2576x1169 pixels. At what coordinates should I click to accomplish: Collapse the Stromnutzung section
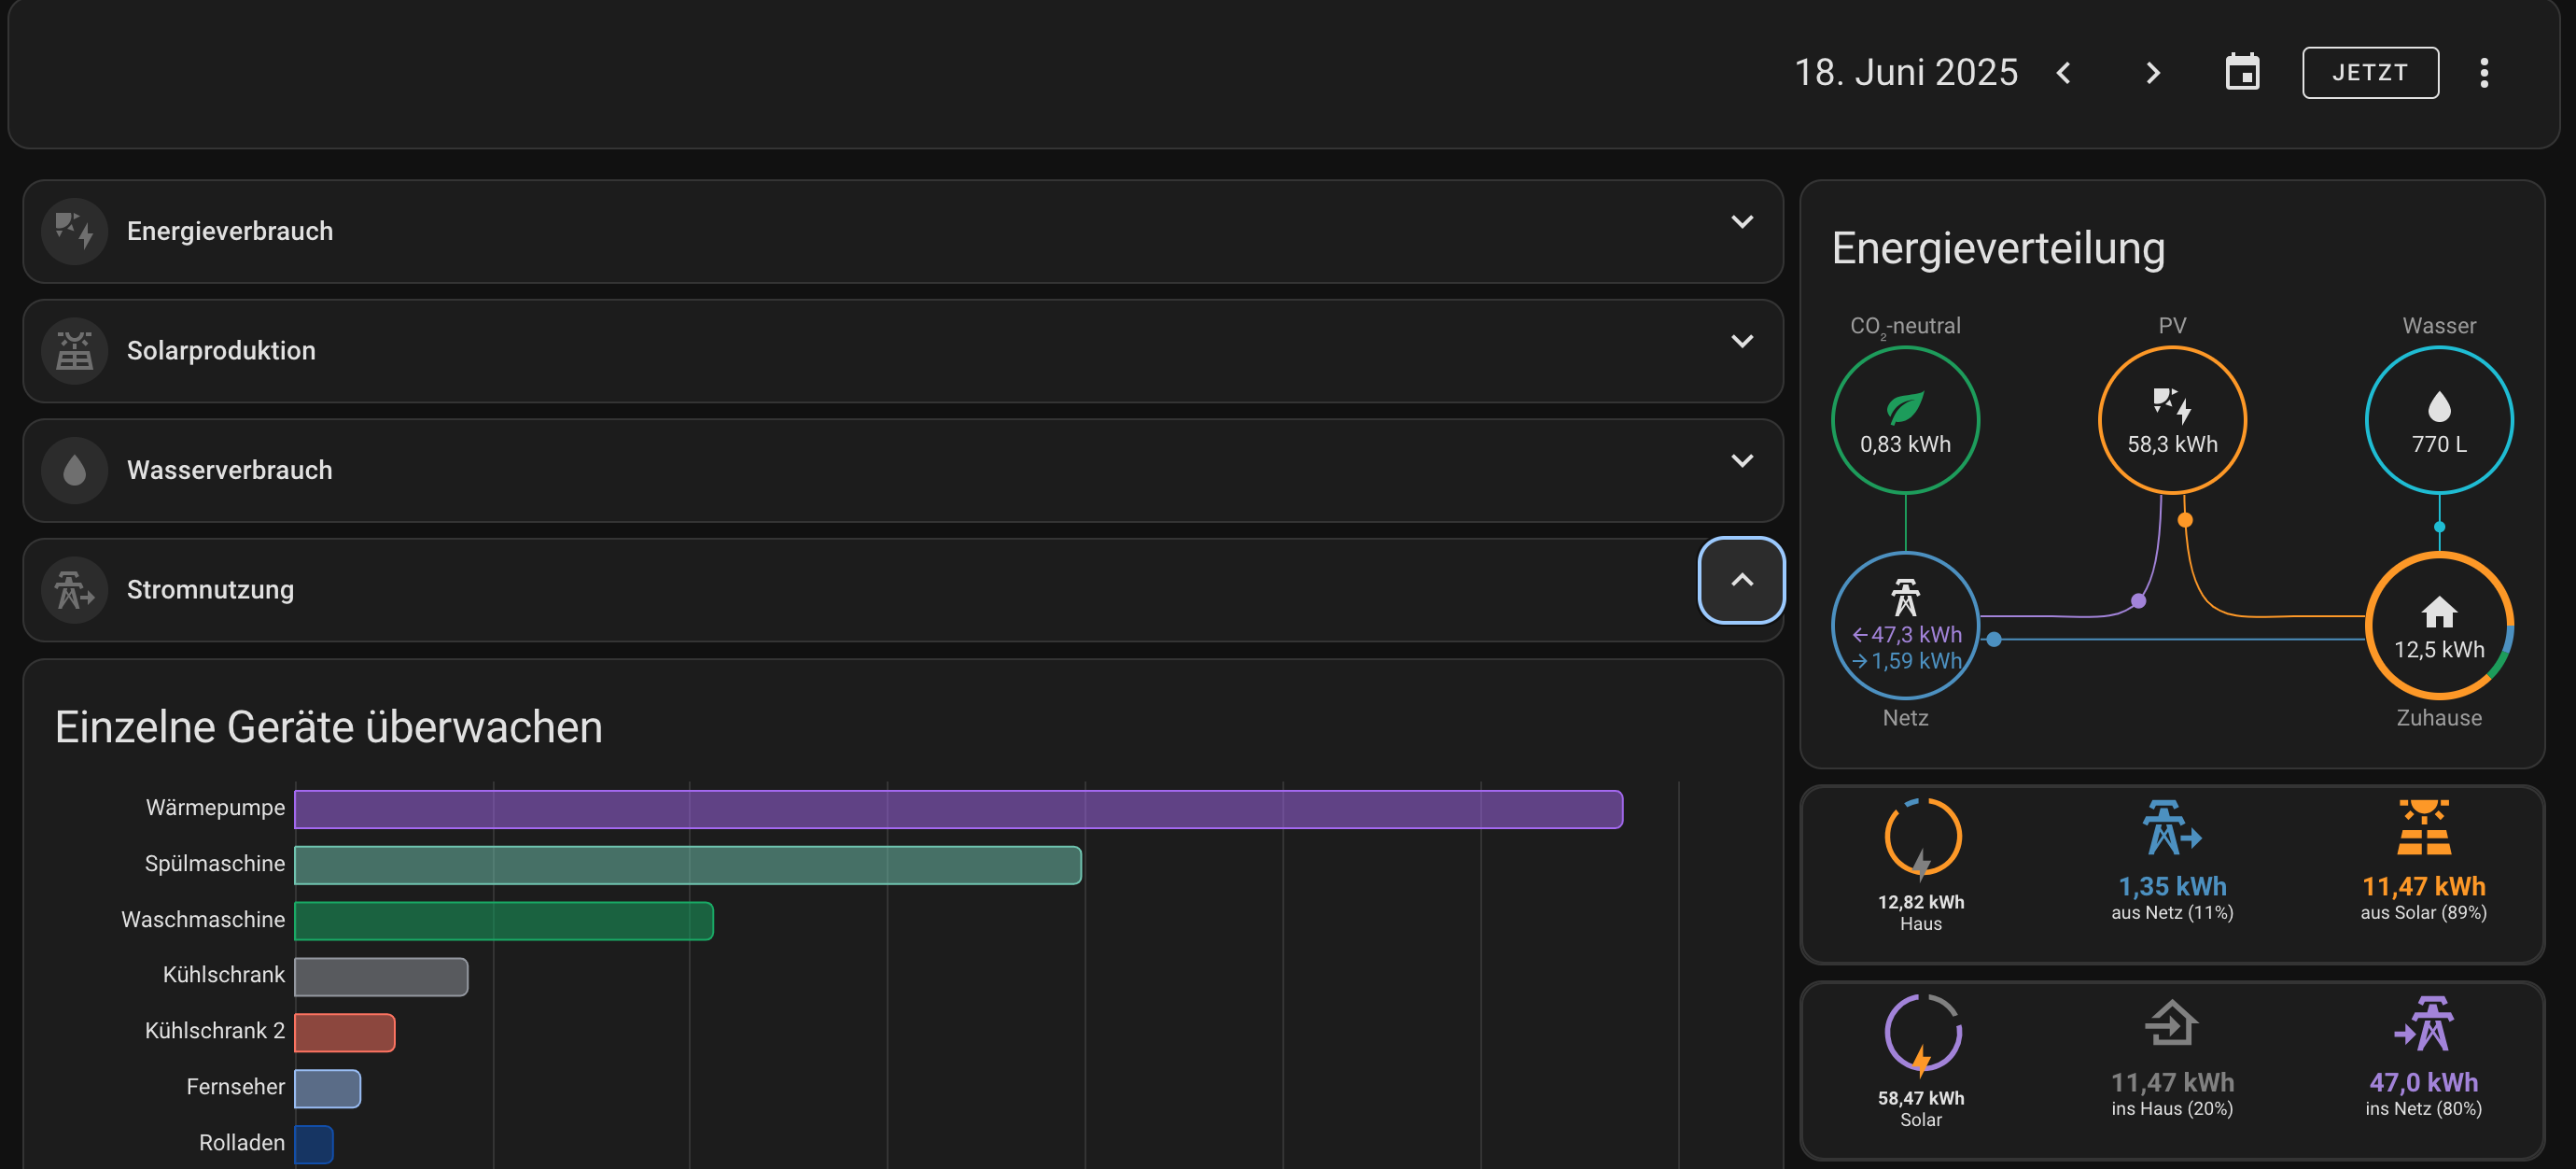tap(1741, 580)
